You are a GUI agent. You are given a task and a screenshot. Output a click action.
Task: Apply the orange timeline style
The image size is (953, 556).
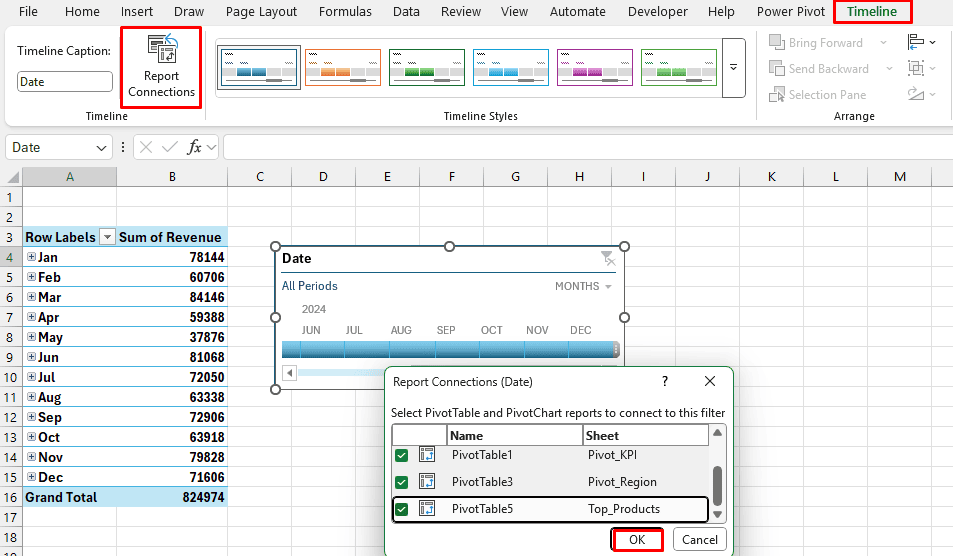(343, 67)
